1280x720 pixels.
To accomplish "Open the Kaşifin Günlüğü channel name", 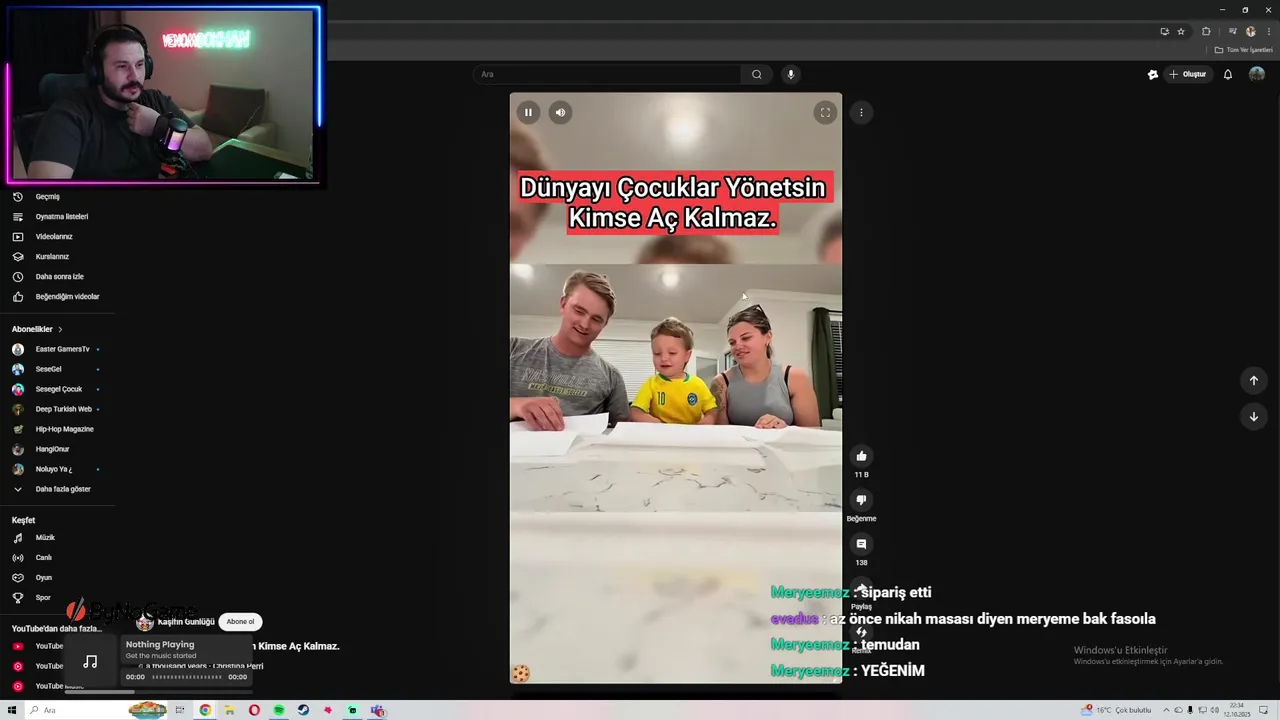I will [x=186, y=622].
